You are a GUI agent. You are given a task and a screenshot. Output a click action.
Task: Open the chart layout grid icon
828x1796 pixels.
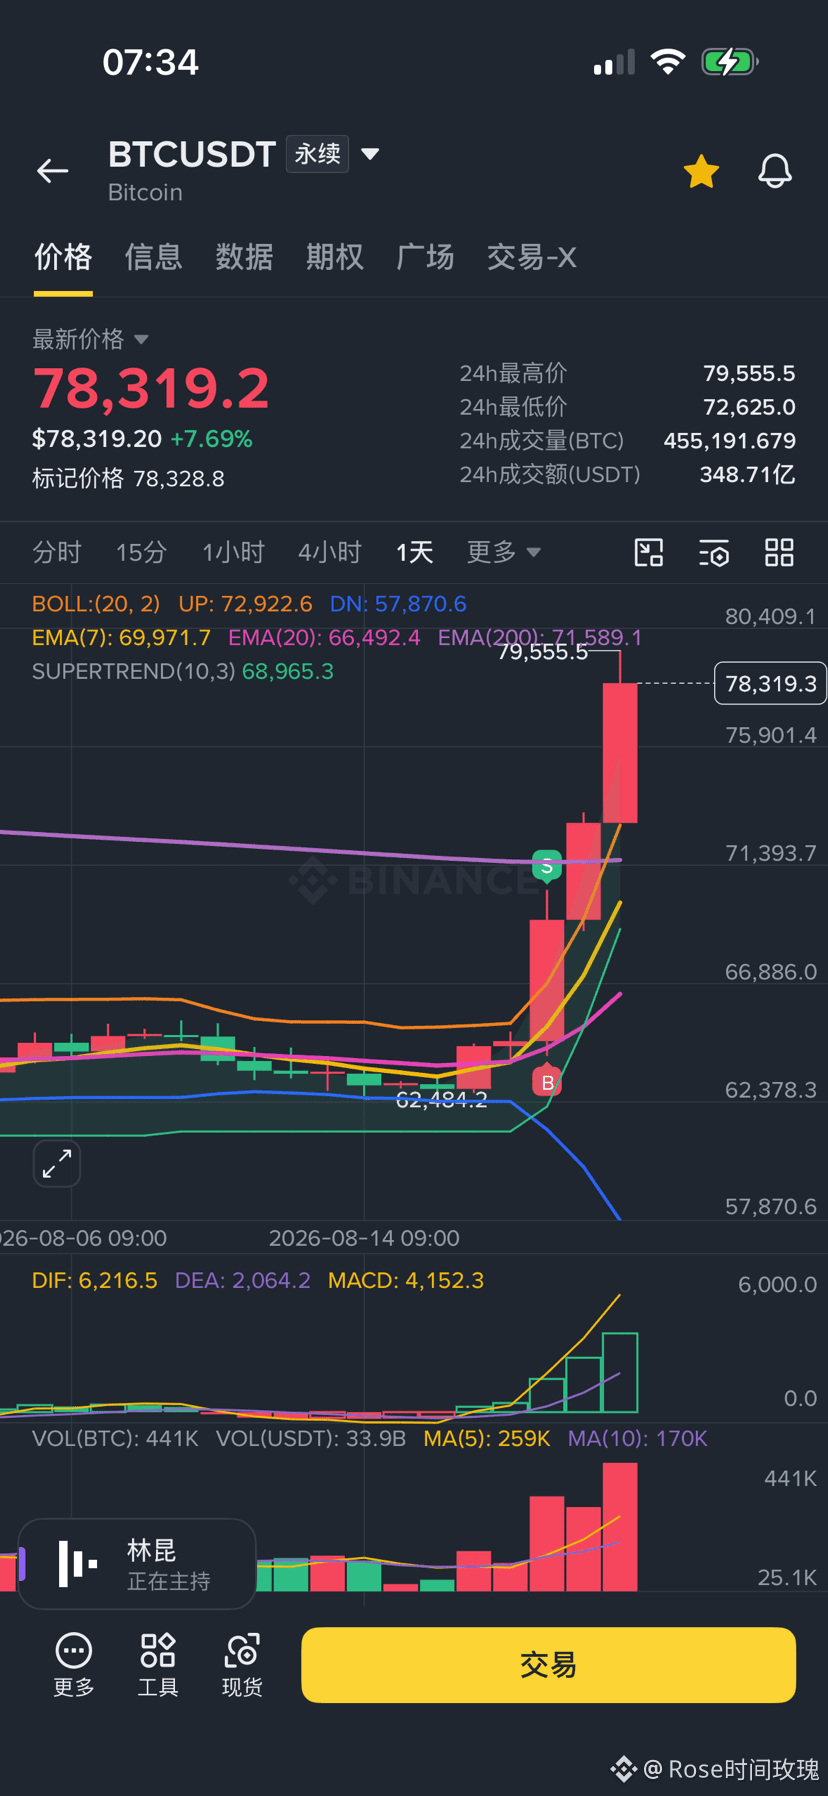tap(779, 552)
